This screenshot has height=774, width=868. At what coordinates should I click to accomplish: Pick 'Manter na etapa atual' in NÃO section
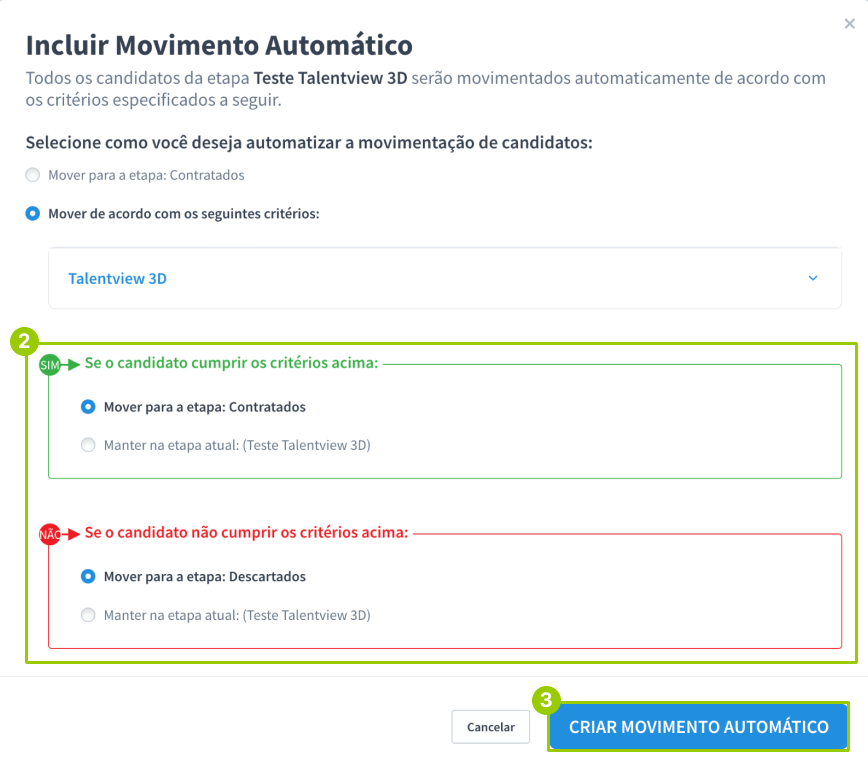coord(89,615)
